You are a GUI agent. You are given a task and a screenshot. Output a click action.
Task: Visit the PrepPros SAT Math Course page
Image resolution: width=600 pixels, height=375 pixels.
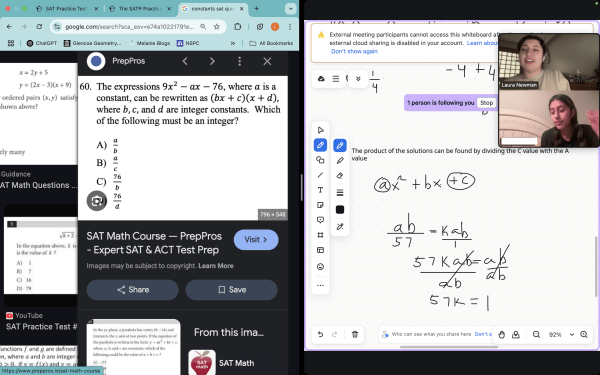coord(256,240)
